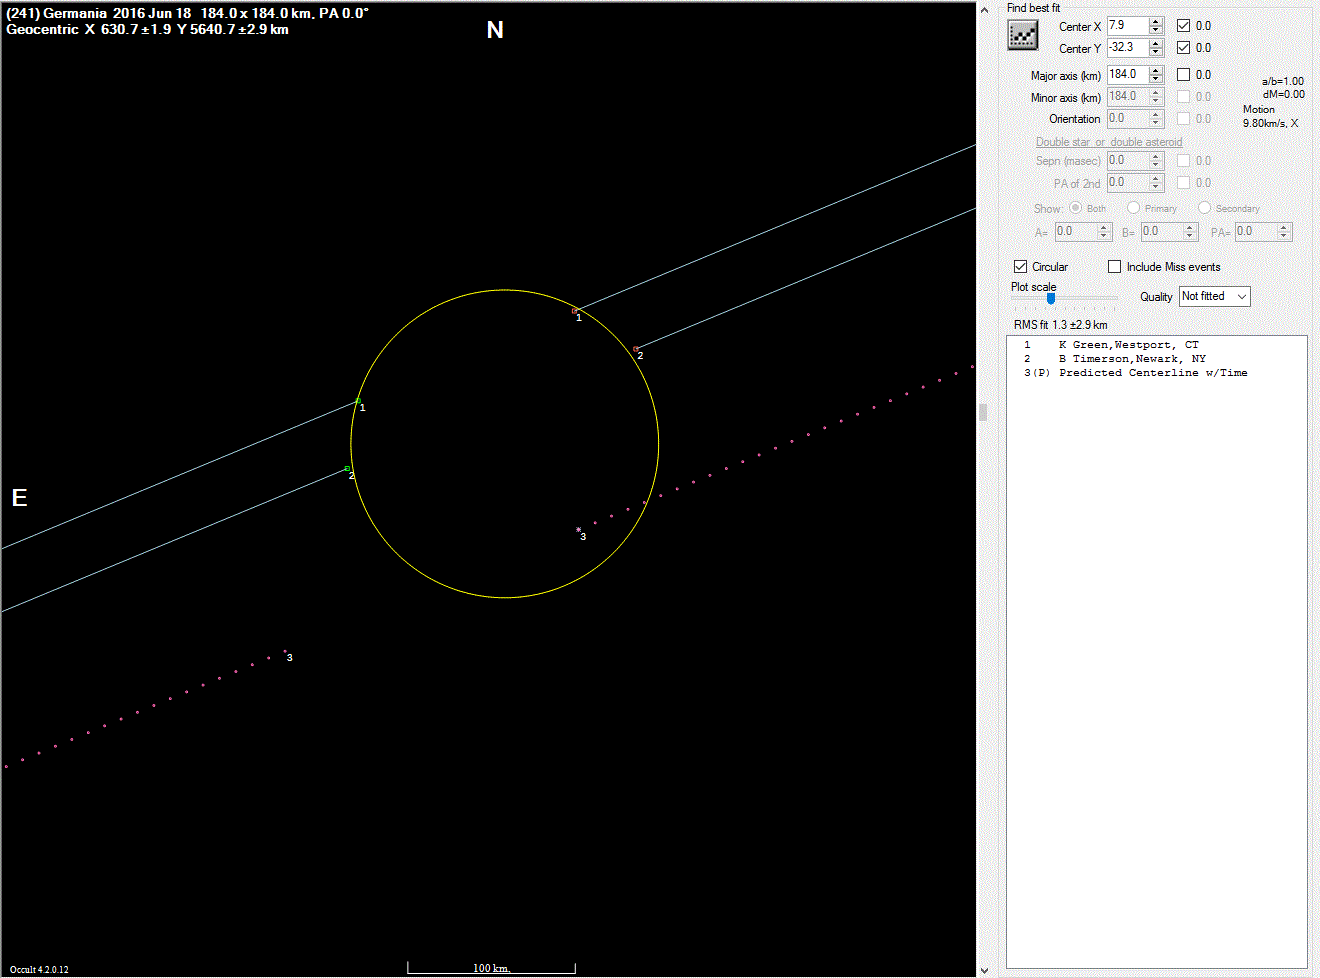
Task: Toggle the Center Y fit checkbox
Action: tap(1184, 48)
